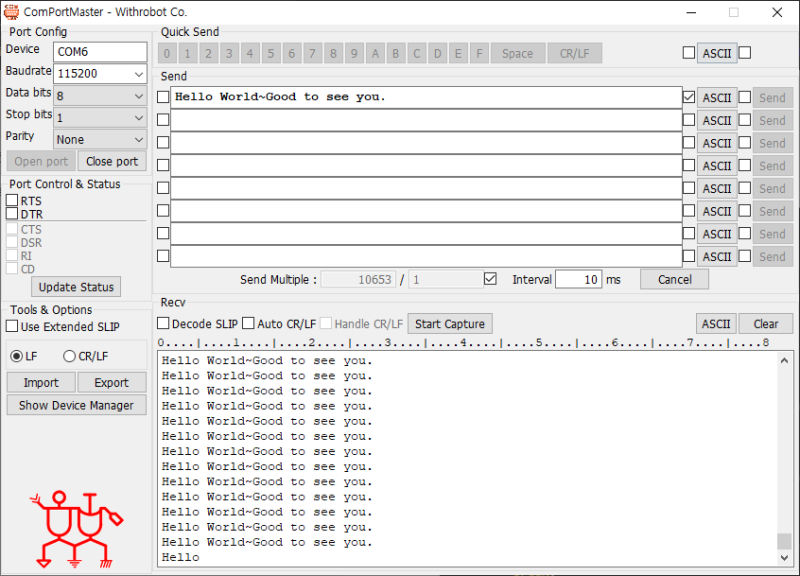The width and height of the screenshot is (800, 576).
Task: Click the Recv scrollbar down arrow
Action: pyautogui.click(x=784, y=558)
